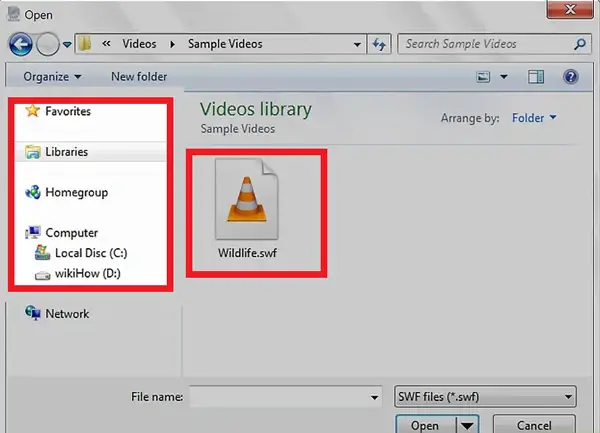Expand the Open button split arrow

(467, 425)
